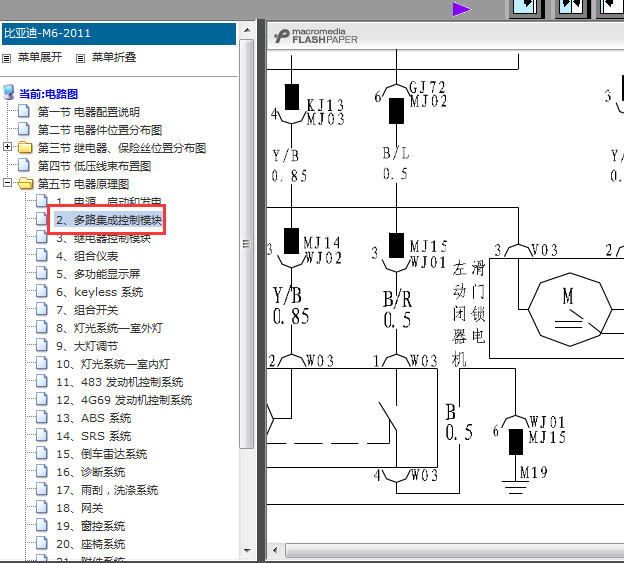The width and height of the screenshot is (624, 563).
Task: Click the purple play arrow icon
Action: (x=462, y=9)
